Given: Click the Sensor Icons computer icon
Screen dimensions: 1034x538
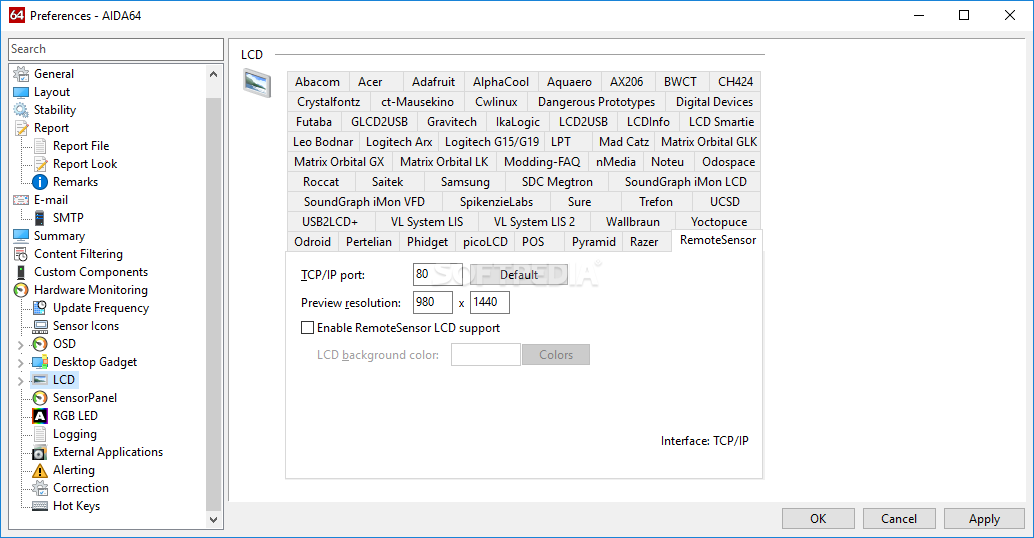Looking at the screenshot, I should tap(40, 326).
